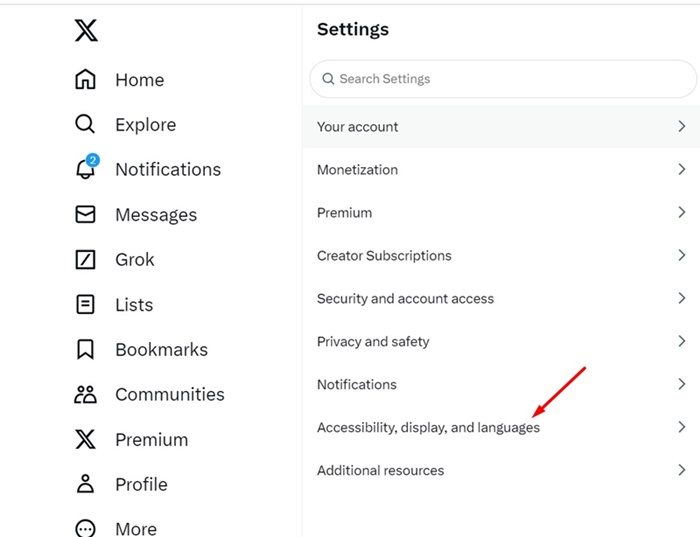Open the Notifications bell icon with badge
Viewport: 700px width, 537px height.
[x=87, y=167]
